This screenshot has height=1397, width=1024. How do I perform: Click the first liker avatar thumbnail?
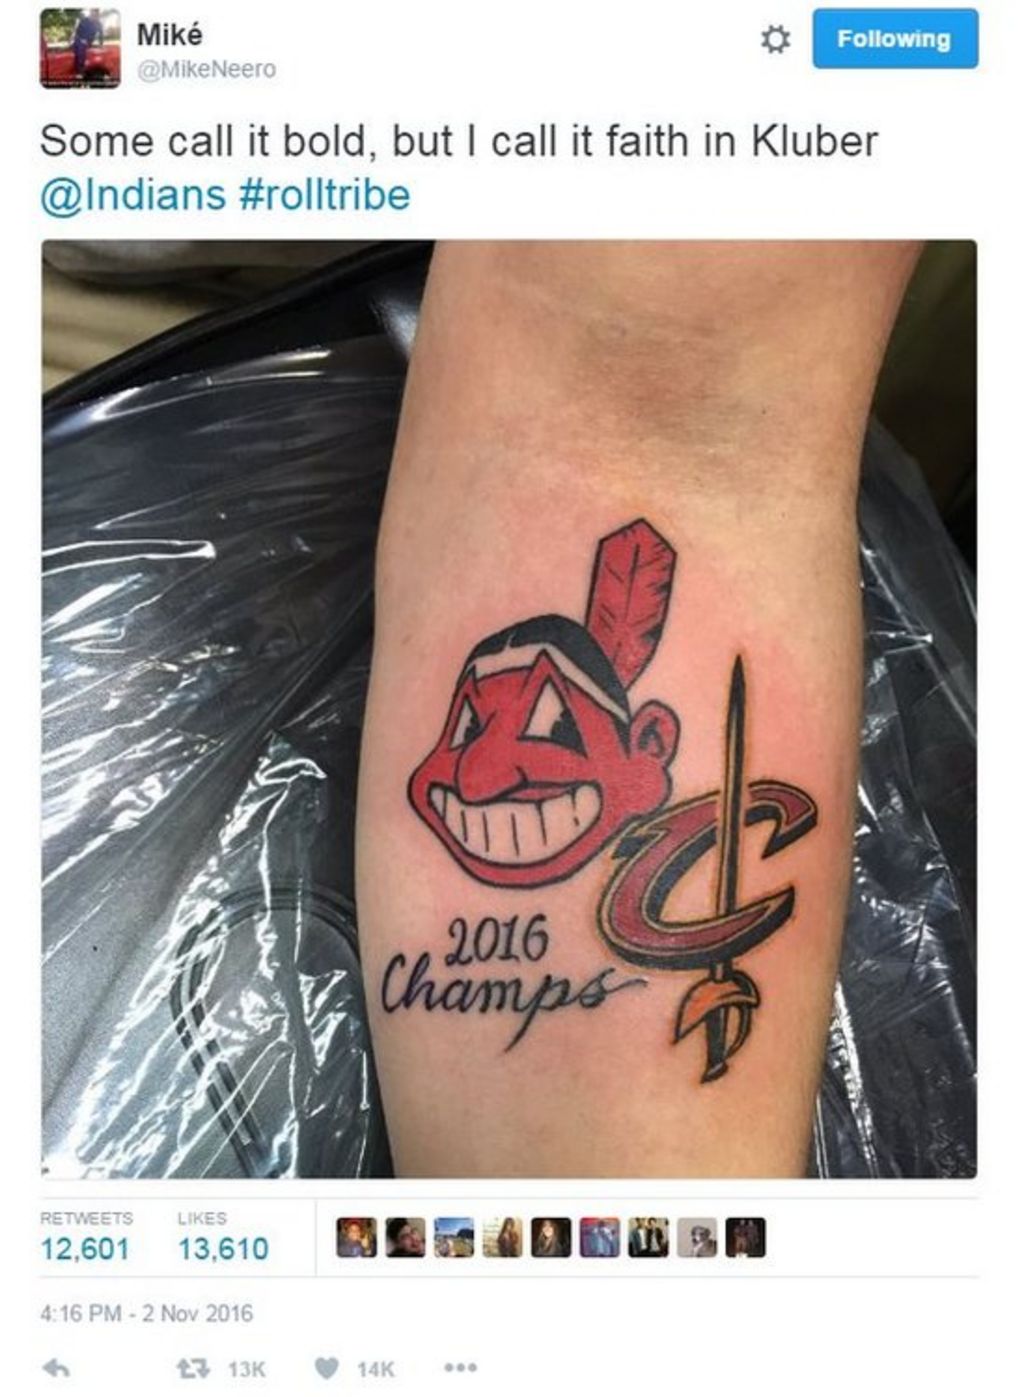point(356,1237)
